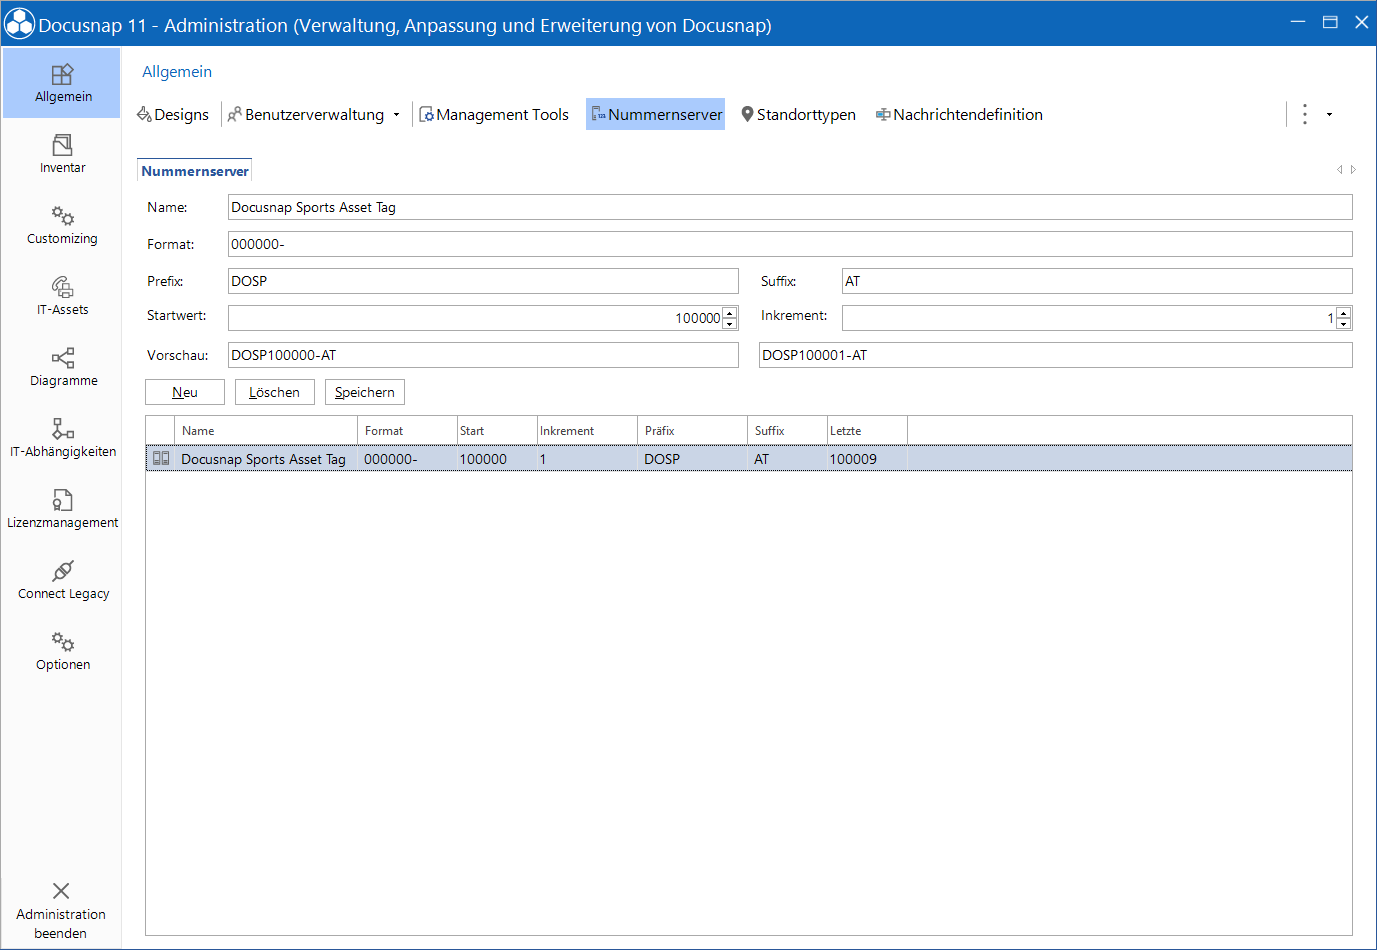1377x950 pixels.
Task: Open Standorttypen from the toolbar
Action: [798, 114]
